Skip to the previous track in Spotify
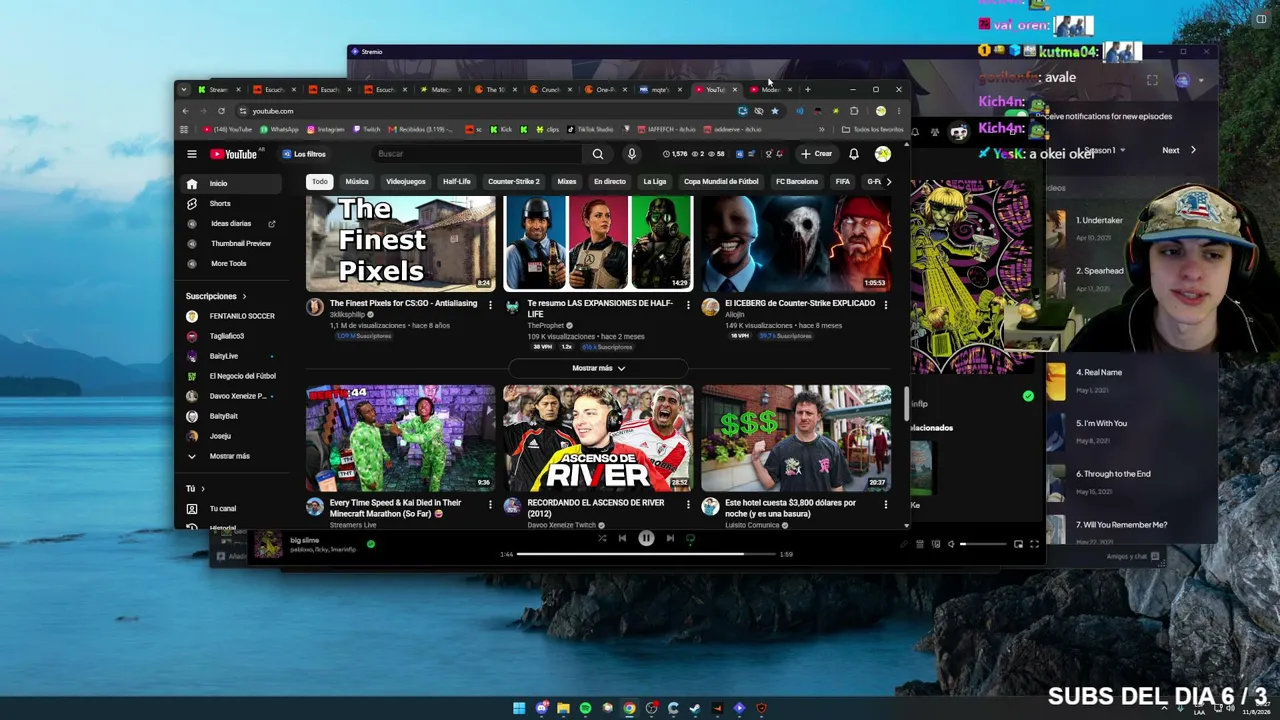 point(622,538)
